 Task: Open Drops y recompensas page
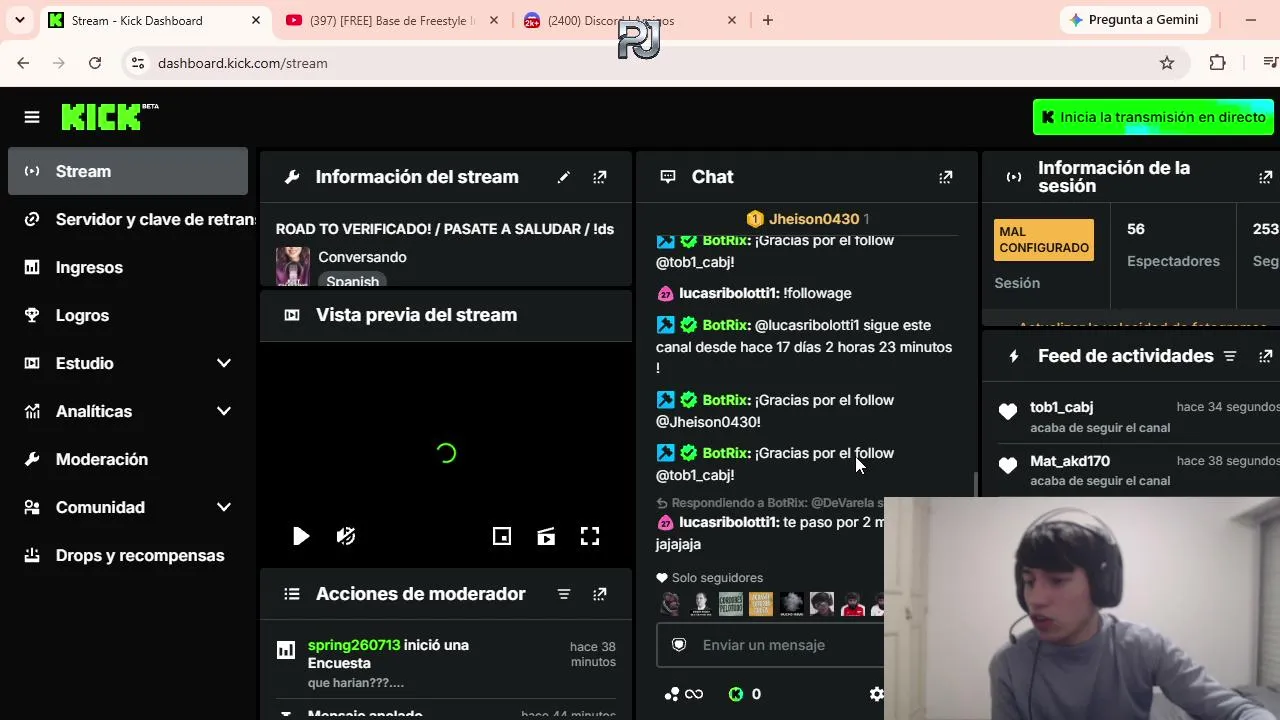(x=128, y=555)
